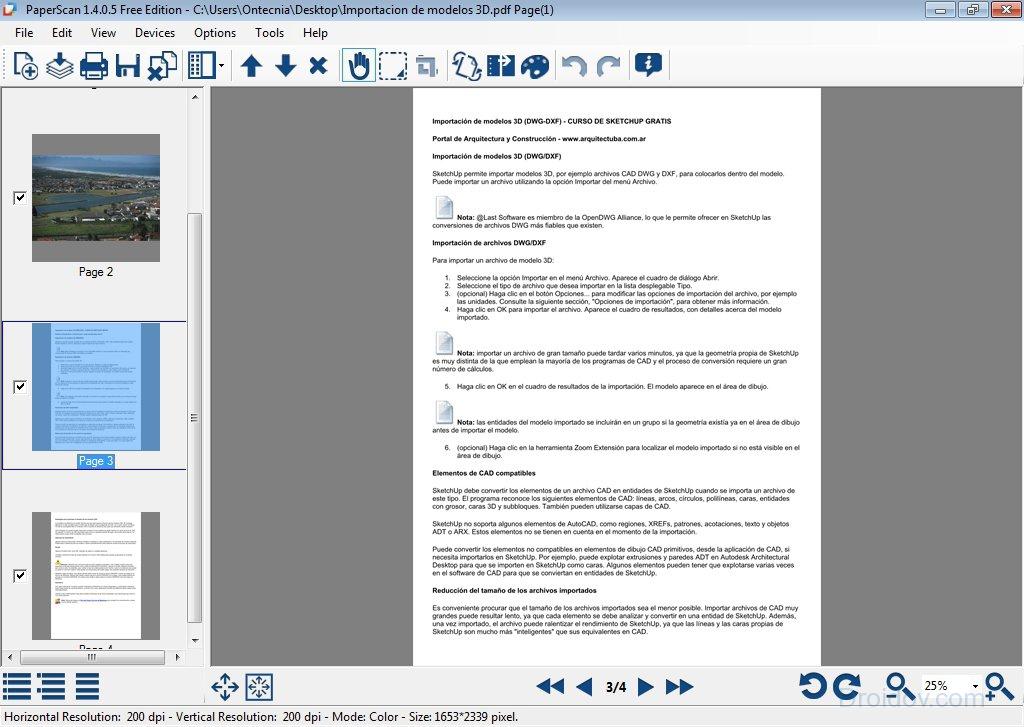
Task: Click the thumbnail panel horizontal scrollbar handle
Action: (92, 657)
